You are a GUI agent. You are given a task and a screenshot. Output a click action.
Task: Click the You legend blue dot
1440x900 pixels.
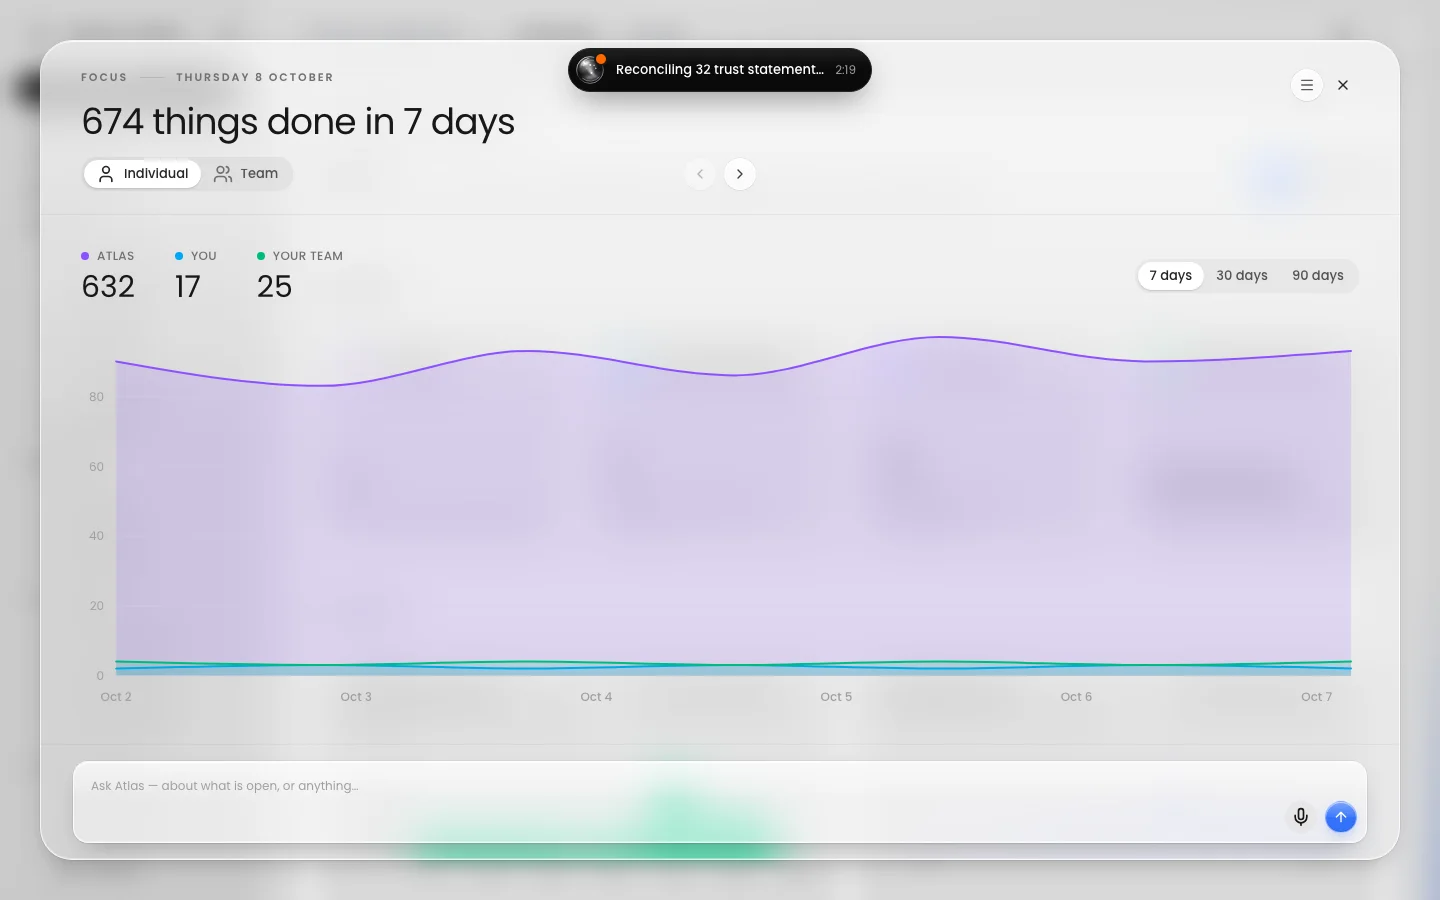click(179, 256)
